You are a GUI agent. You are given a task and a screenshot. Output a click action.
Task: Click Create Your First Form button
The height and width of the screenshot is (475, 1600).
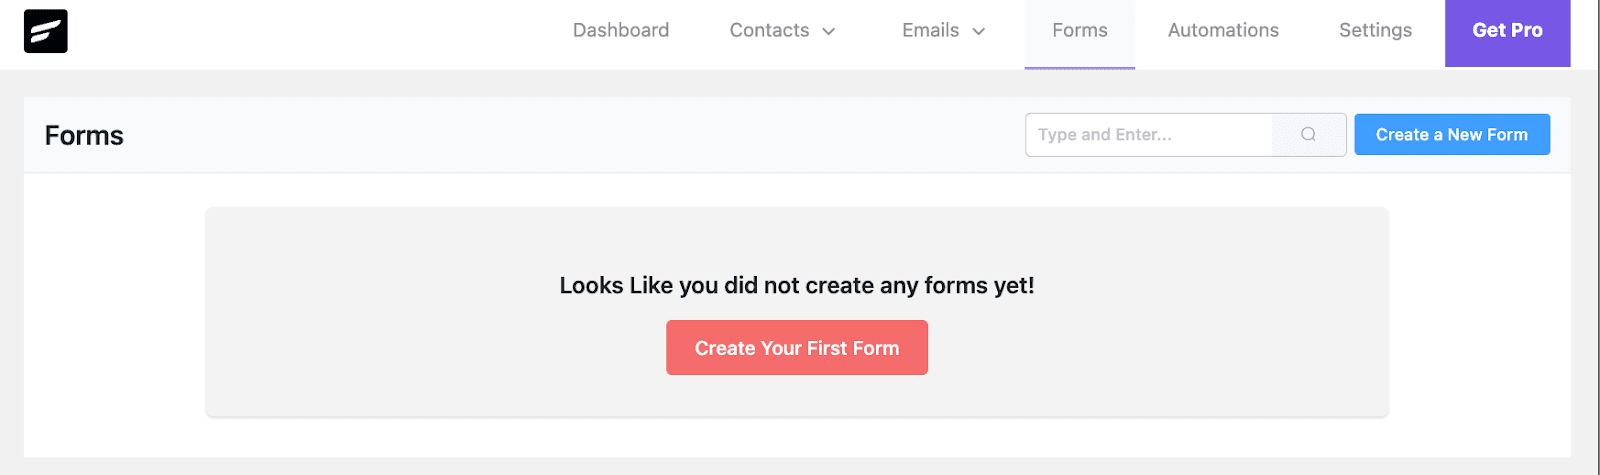797,348
